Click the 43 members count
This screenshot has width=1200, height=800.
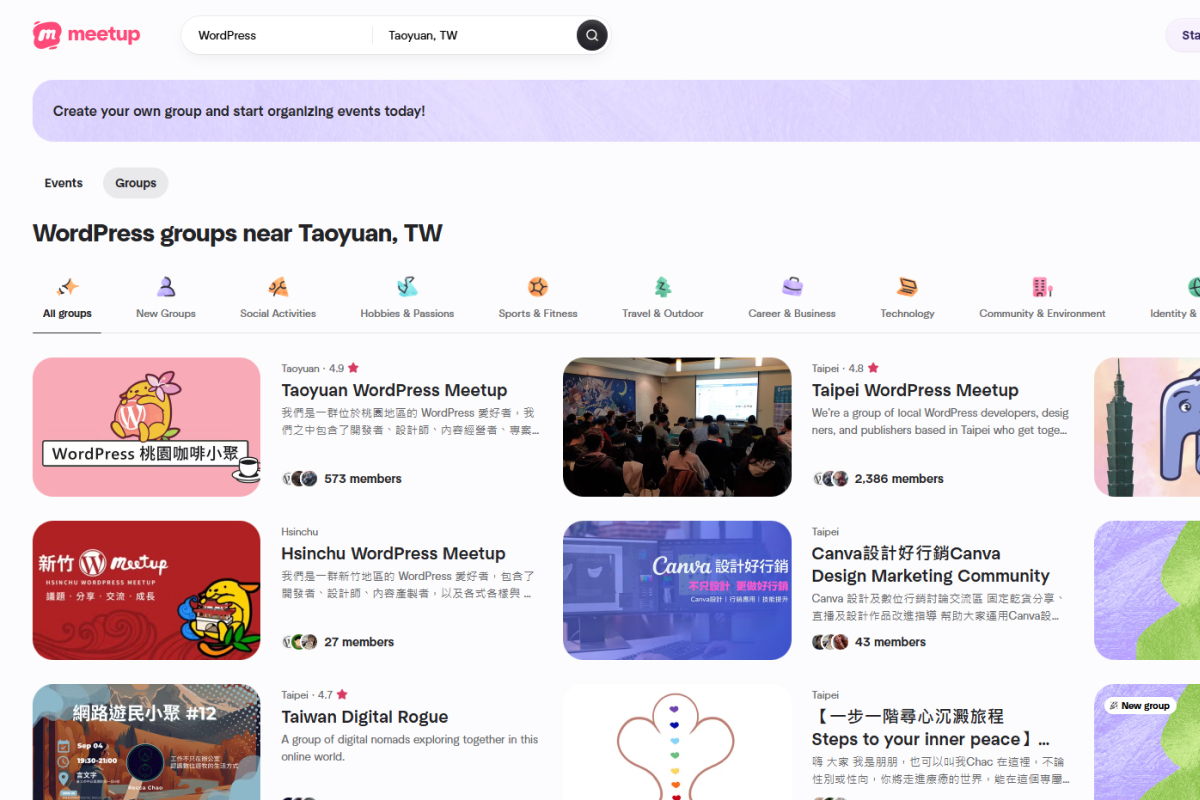point(890,642)
